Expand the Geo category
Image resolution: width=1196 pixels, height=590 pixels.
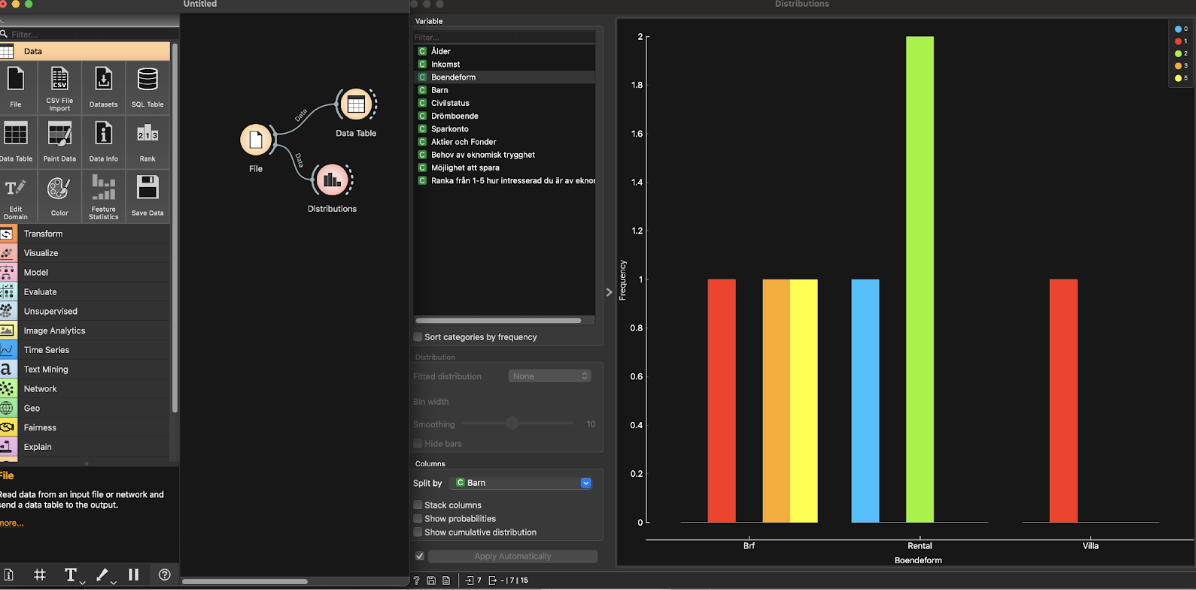(x=85, y=408)
